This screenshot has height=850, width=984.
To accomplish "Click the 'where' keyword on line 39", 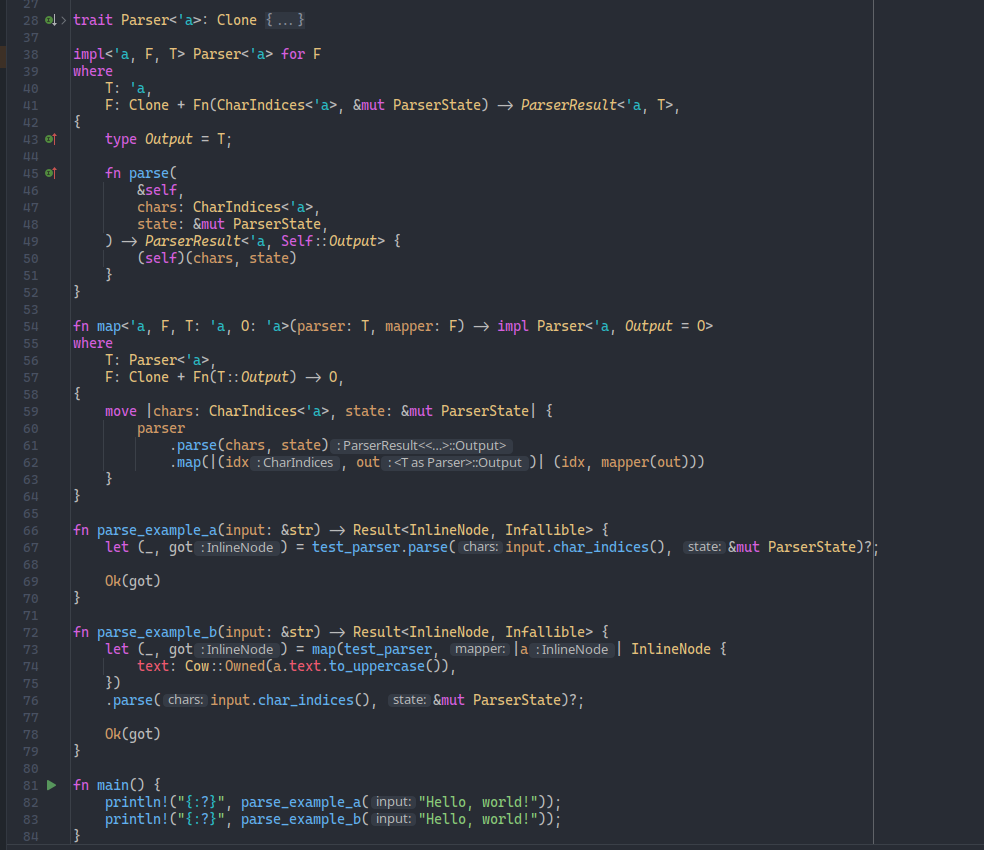I will coord(93,72).
